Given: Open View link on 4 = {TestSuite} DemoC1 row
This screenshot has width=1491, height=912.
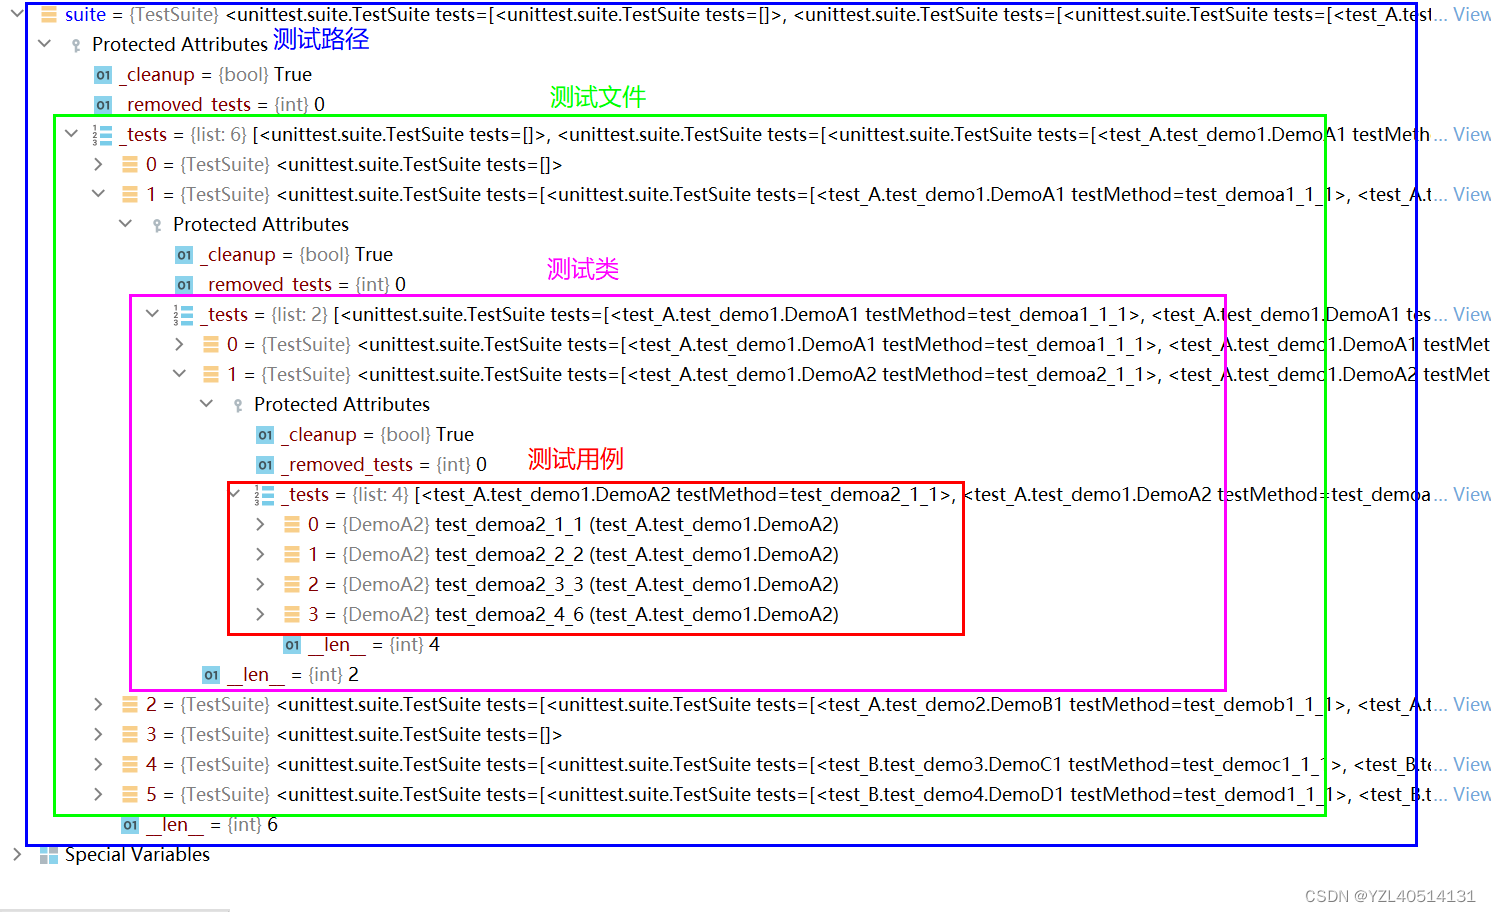Looking at the screenshot, I should point(1471,764).
